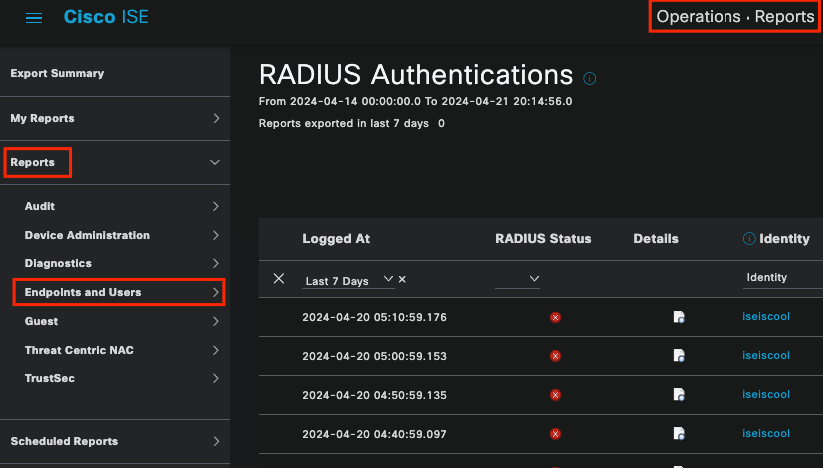The width and height of the screenshot is (823, 468).
Task: Open Endpoints and Users reports category
Action: tap(83, 292)
